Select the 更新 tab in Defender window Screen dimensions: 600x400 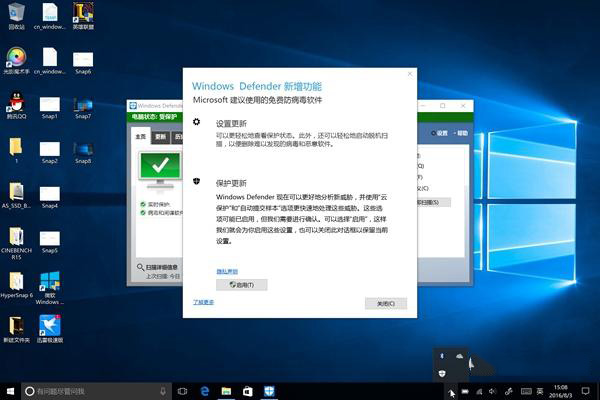tap(160, 137)
